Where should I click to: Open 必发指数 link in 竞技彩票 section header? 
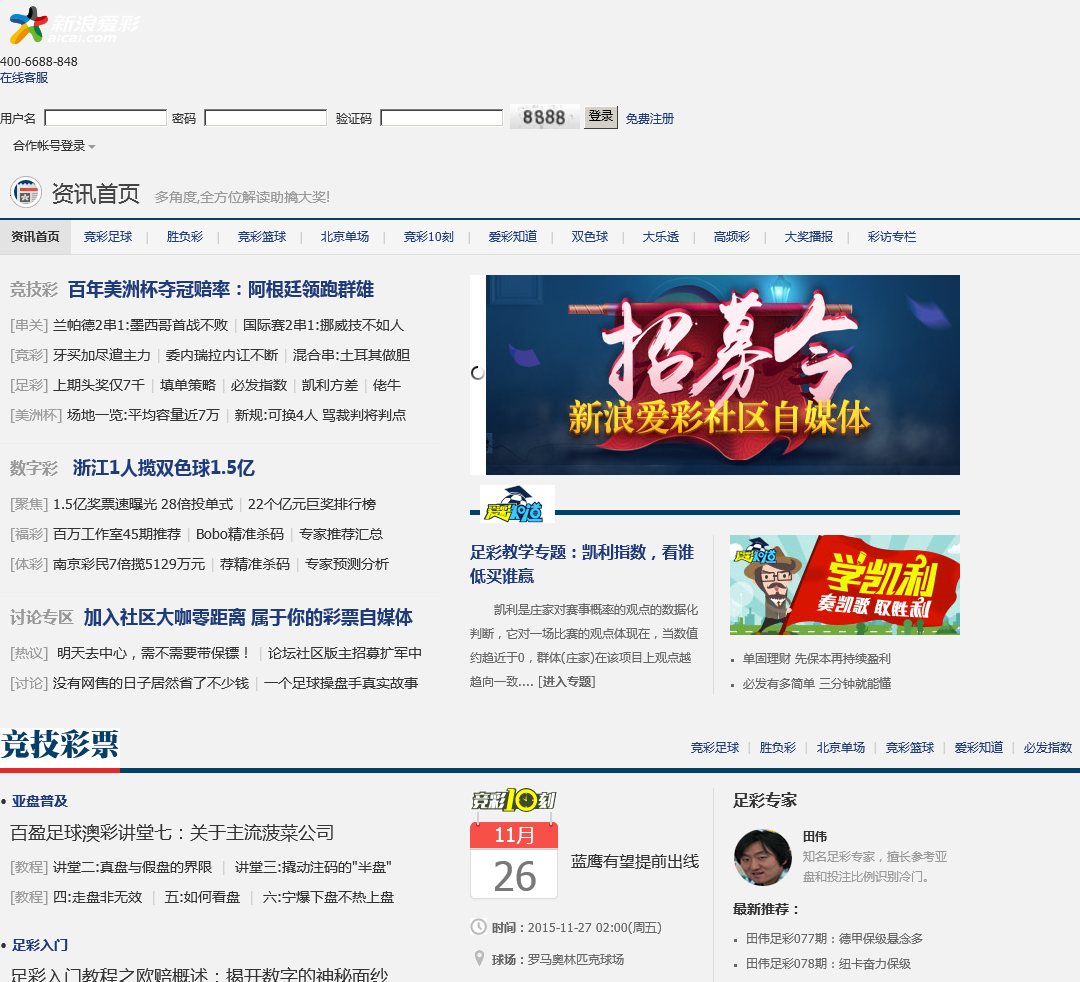tap(1048, 748)
